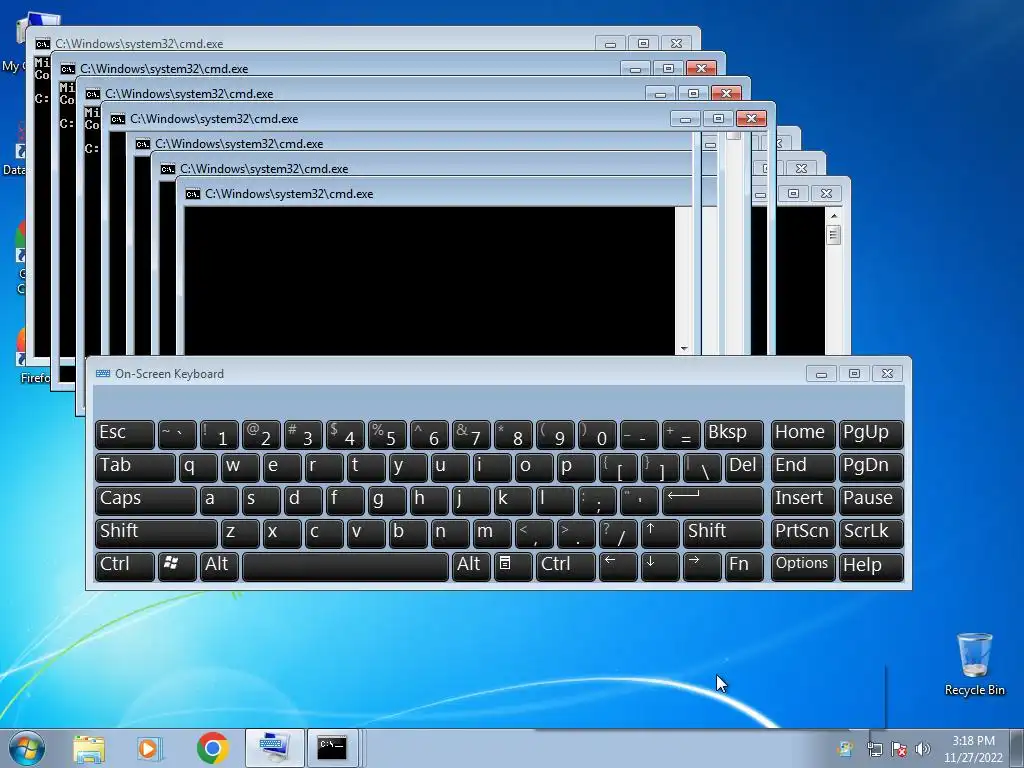Screen dimensions: 1024x768
Task: Click the backslash key
Action: [x=702, y=467]
